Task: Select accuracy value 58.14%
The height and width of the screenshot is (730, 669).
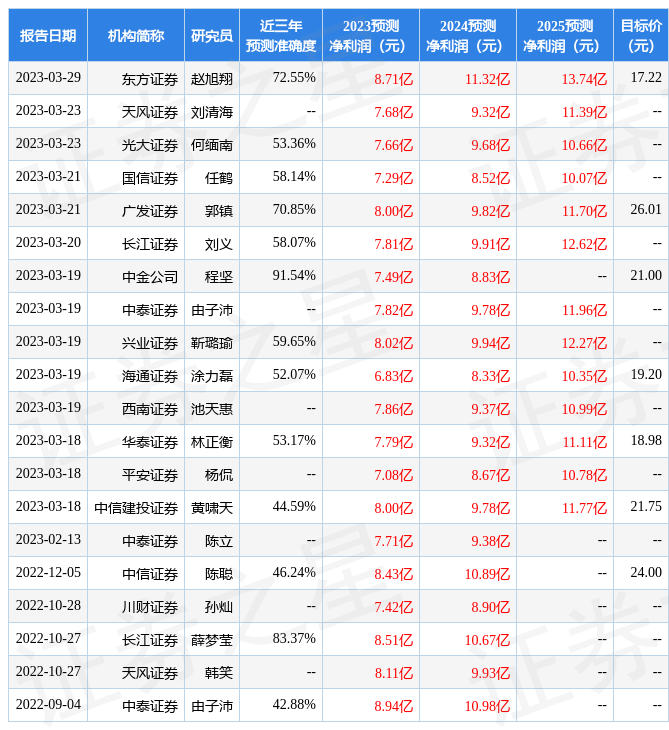Action: pos(294,176)
